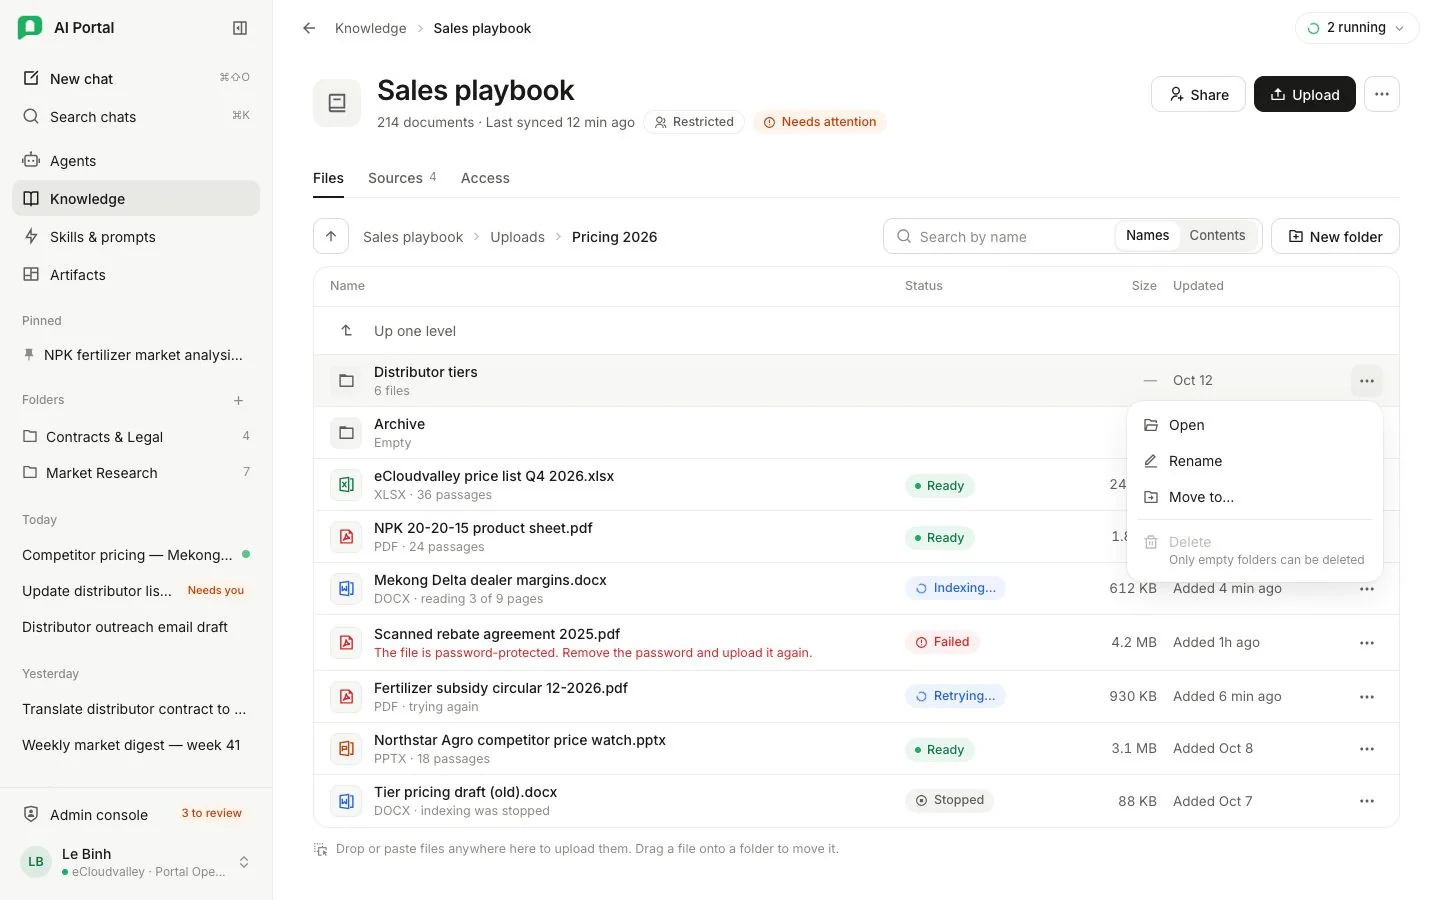
Task: Open Search chats
Action: point(136,117)
